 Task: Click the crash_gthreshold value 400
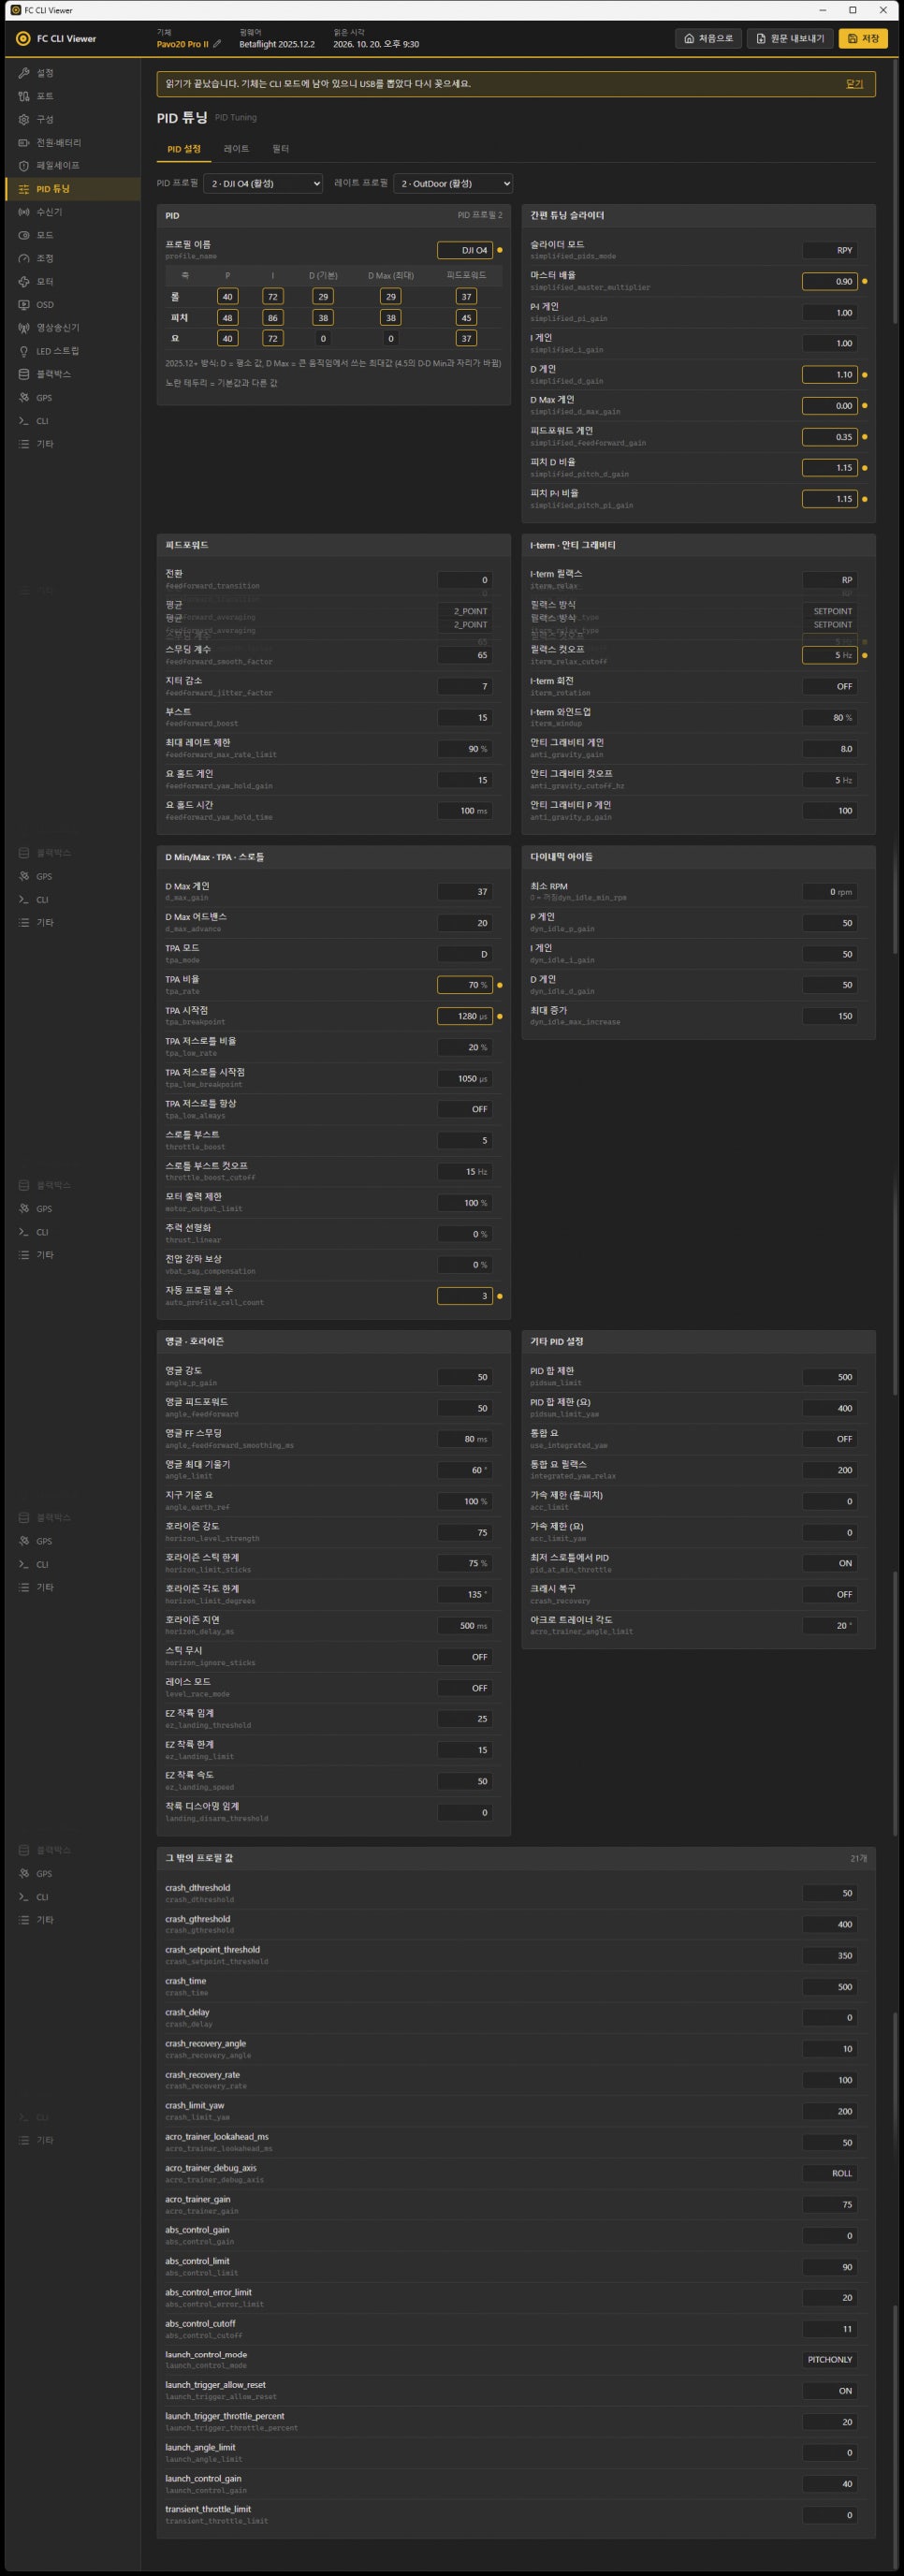[830, 1924]
